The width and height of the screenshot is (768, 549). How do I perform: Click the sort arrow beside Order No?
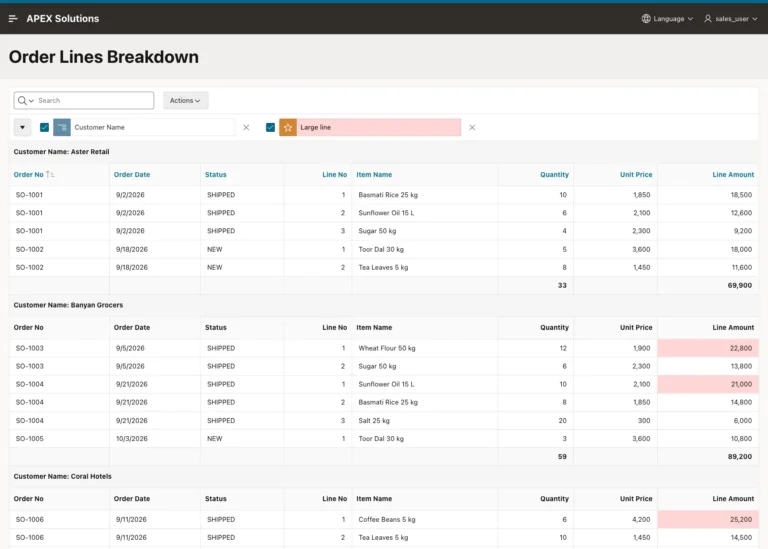(50, 174)
